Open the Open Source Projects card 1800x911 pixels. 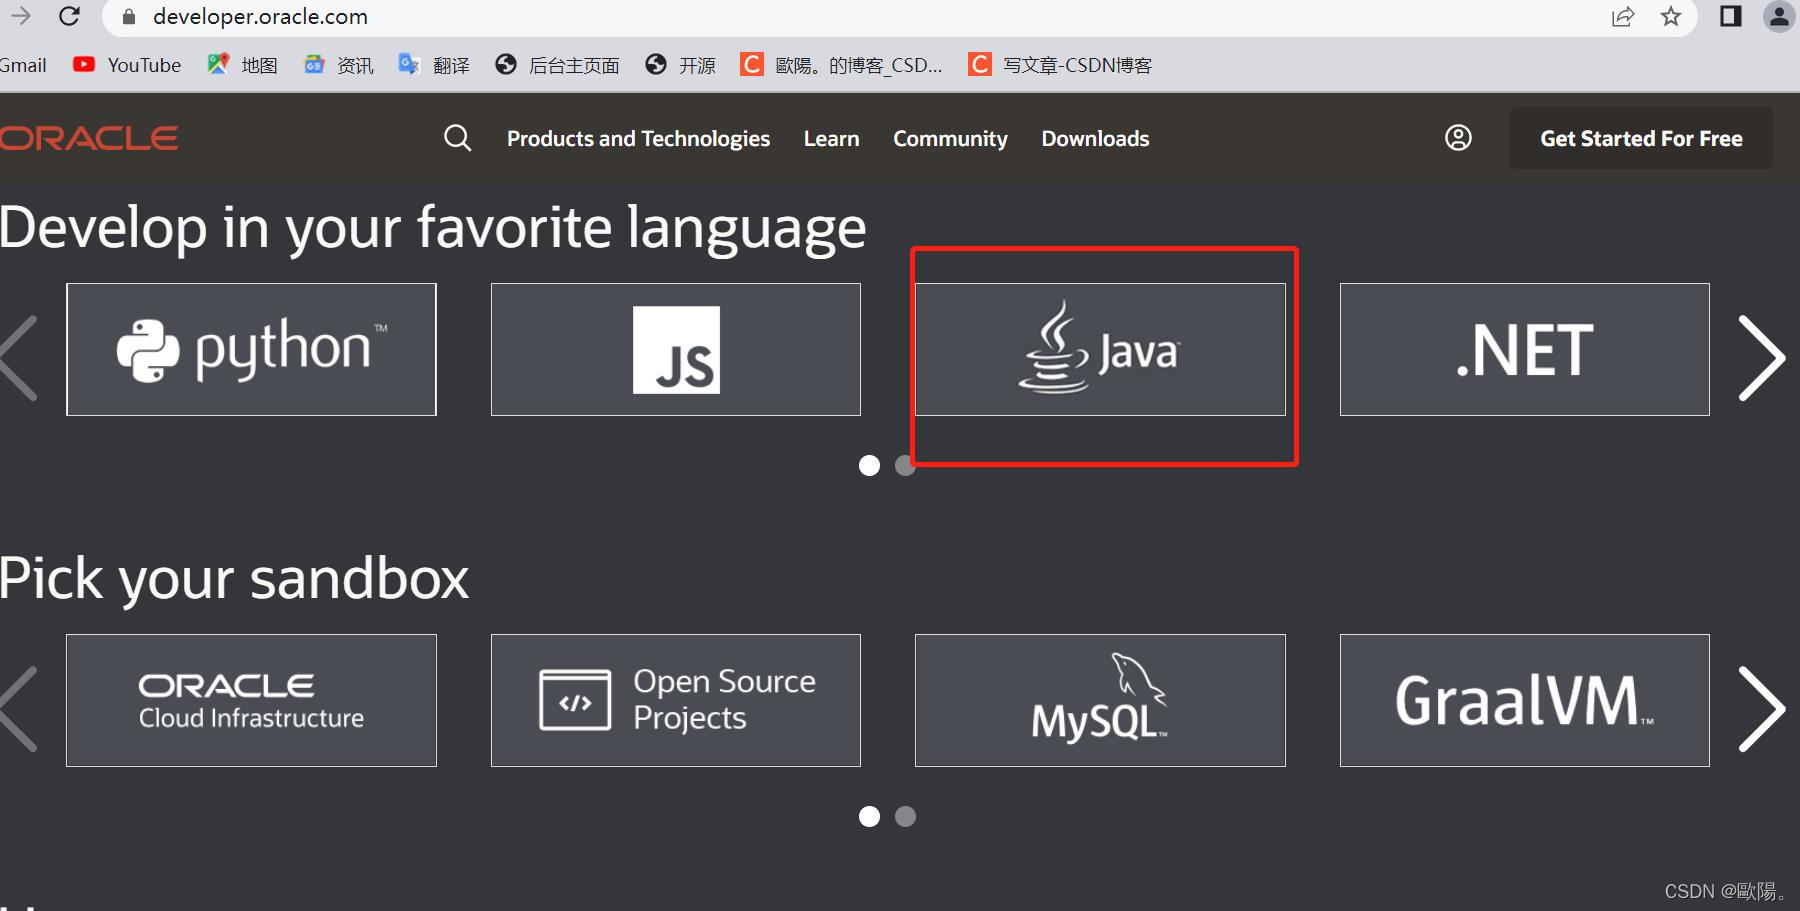coord(676,700)
